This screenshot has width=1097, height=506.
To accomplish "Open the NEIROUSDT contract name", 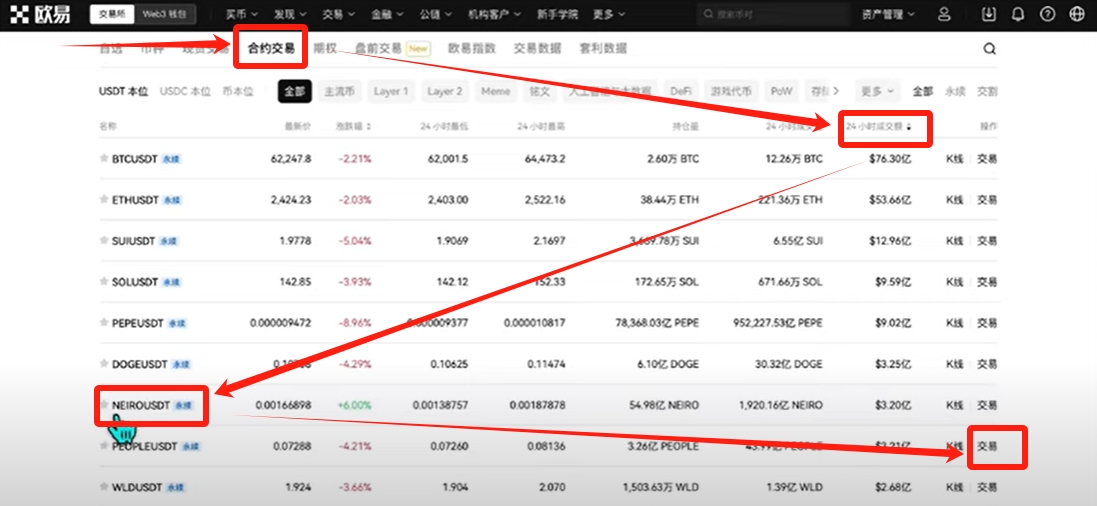I will [141, 405].
